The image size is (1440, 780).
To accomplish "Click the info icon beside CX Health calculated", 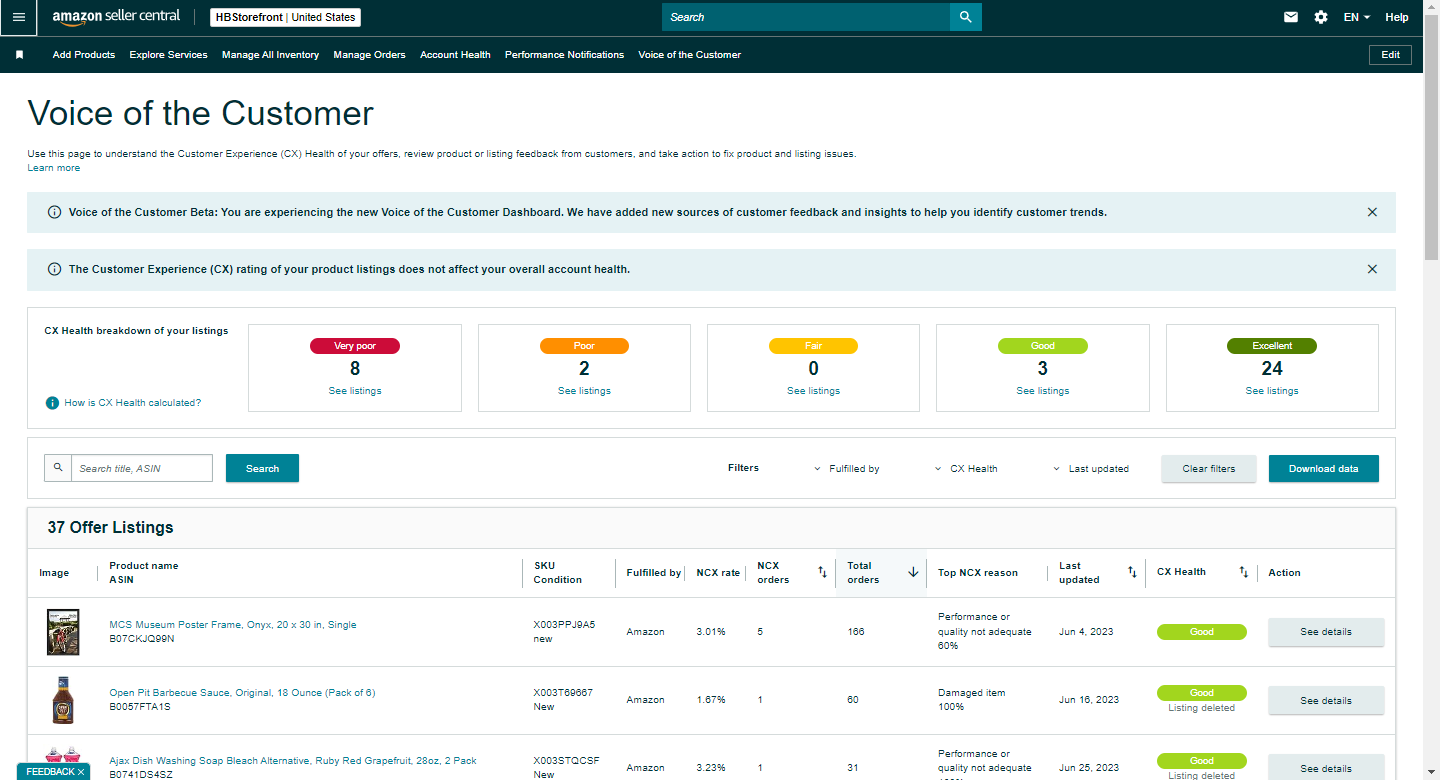I will click(x=52, y=403).
